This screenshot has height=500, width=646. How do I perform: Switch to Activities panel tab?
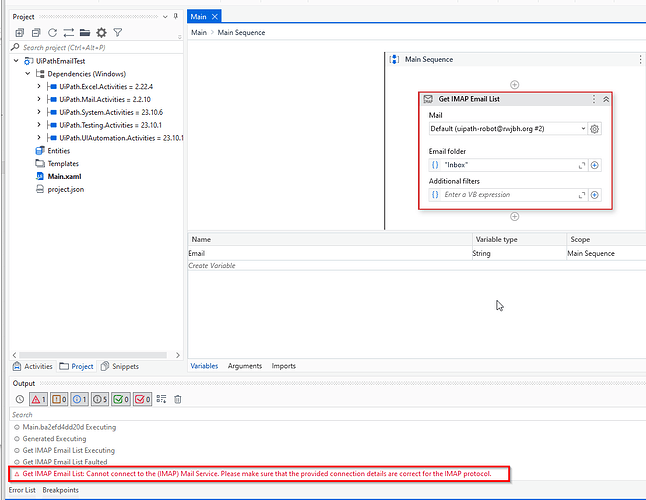point(33,366)
